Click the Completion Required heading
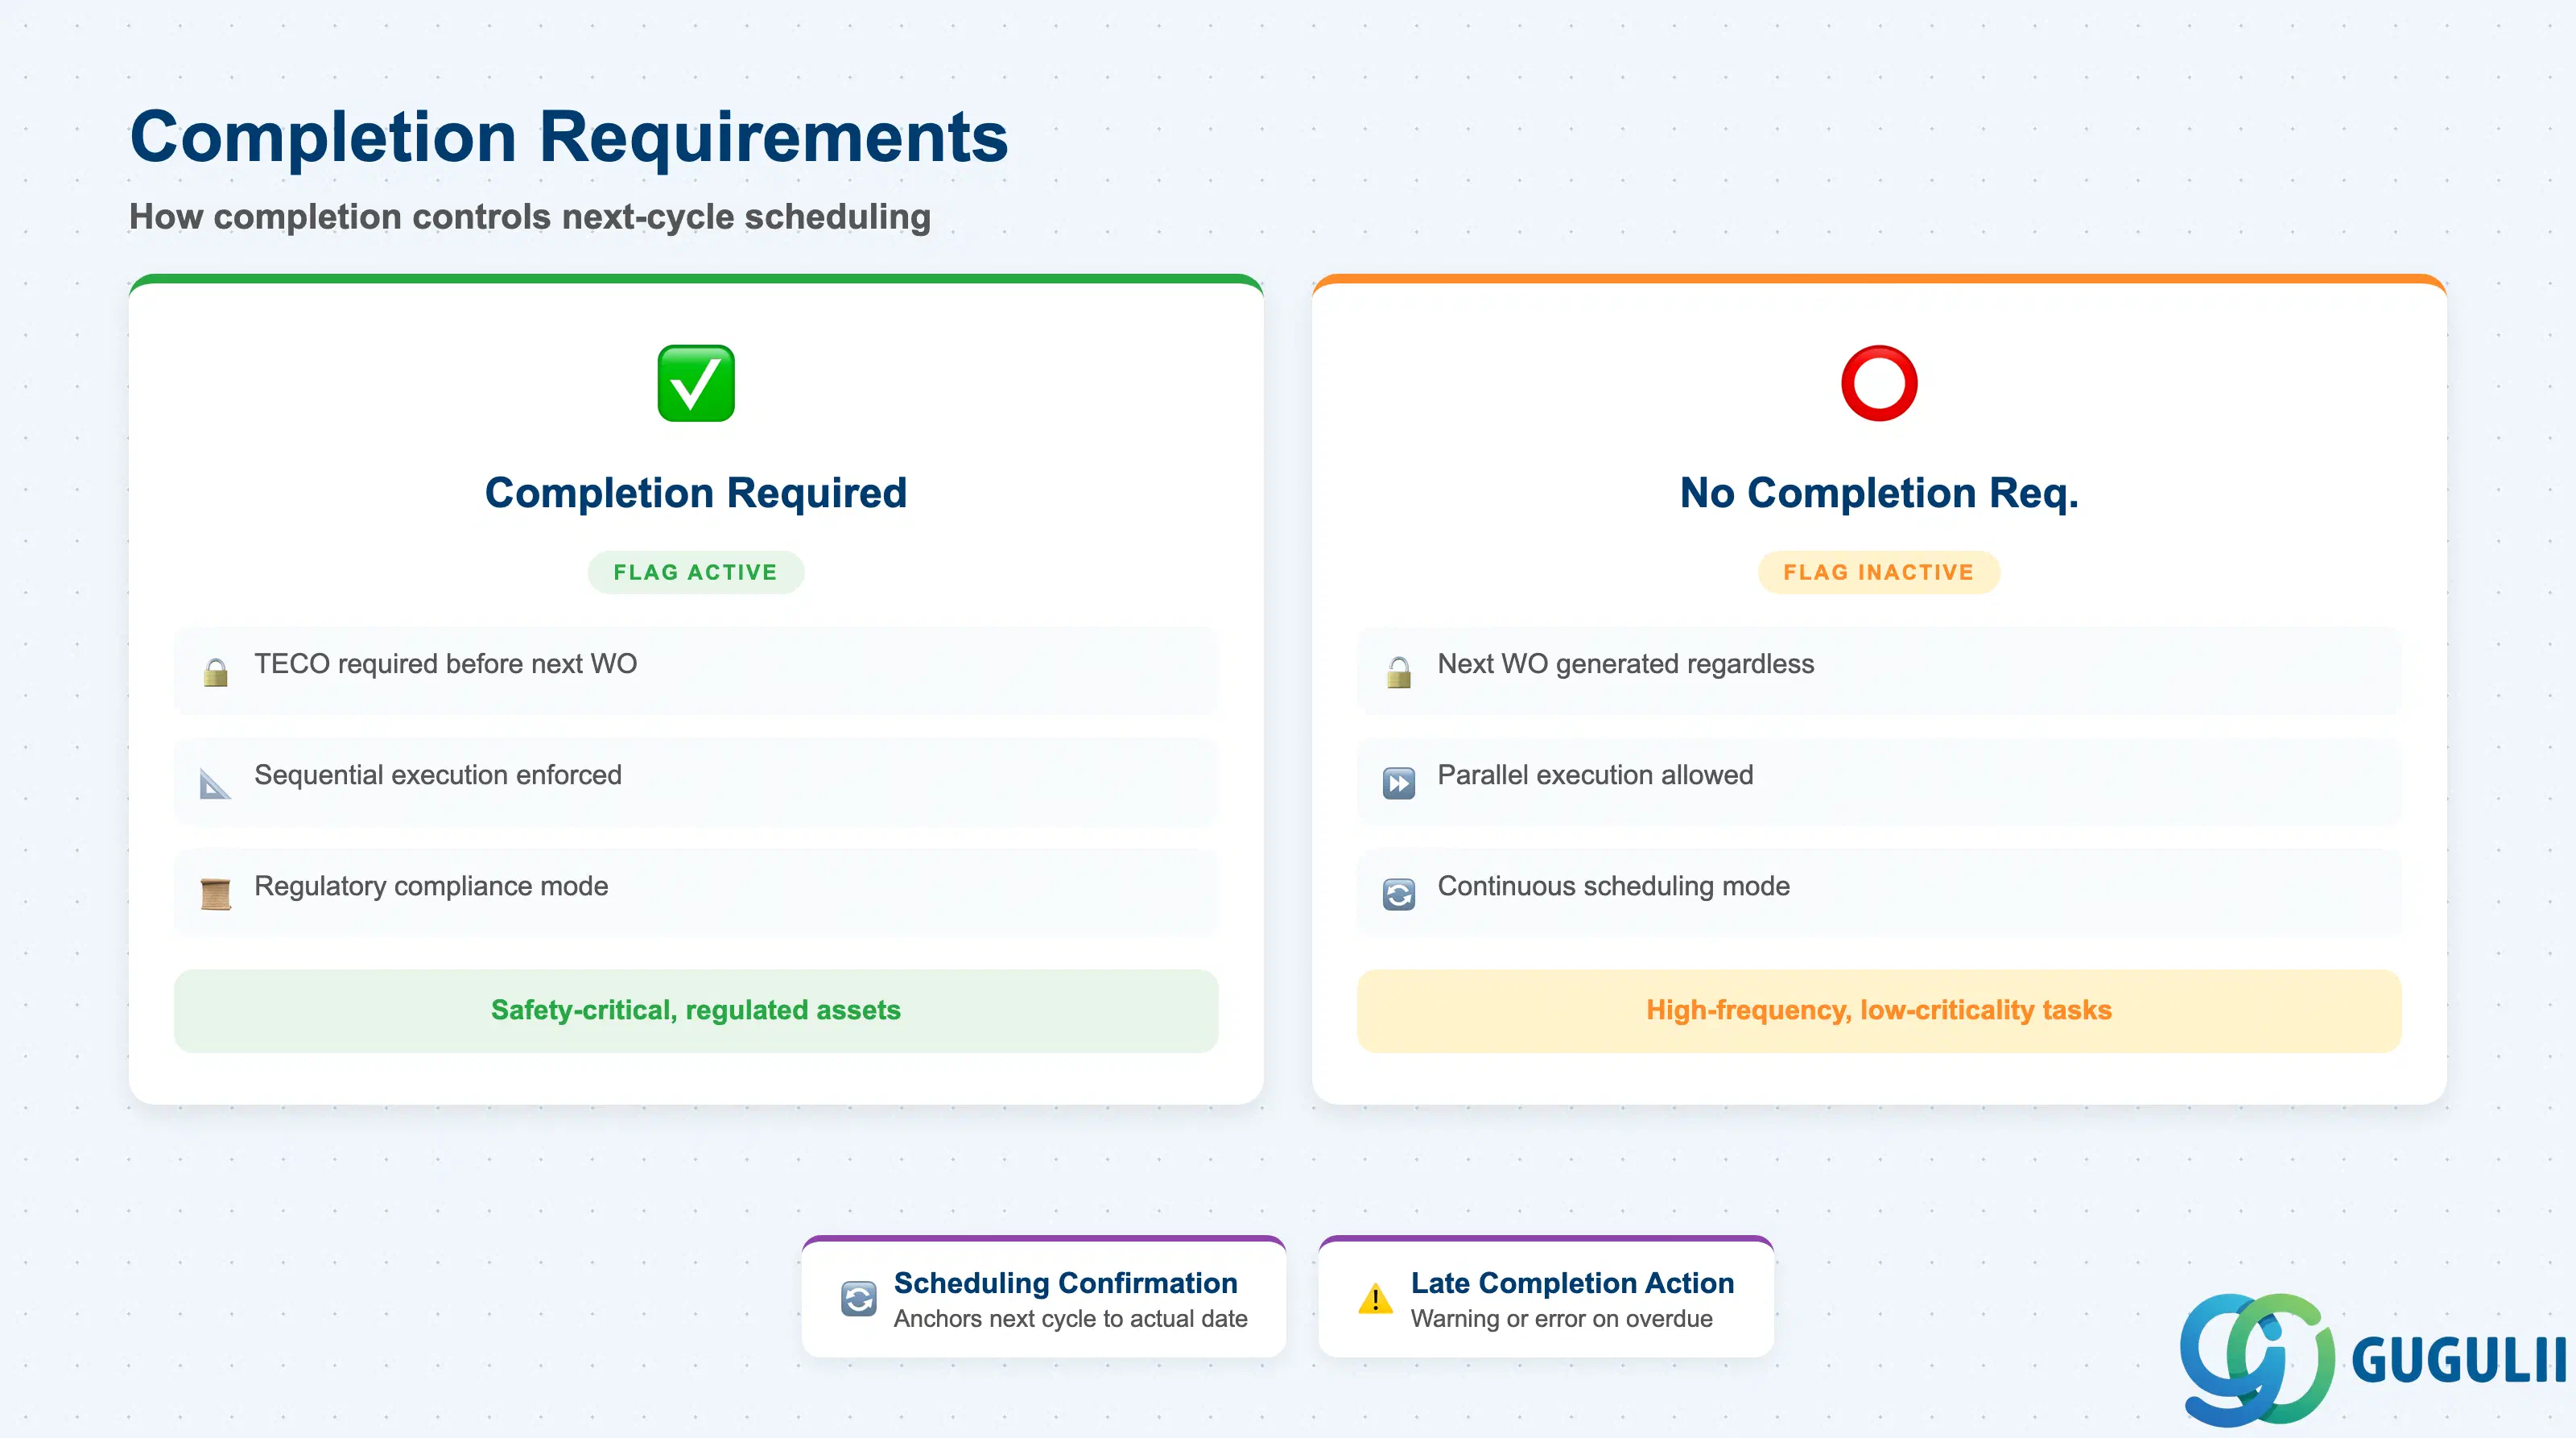This screenshot has width=2576, height=1438. 696,493
